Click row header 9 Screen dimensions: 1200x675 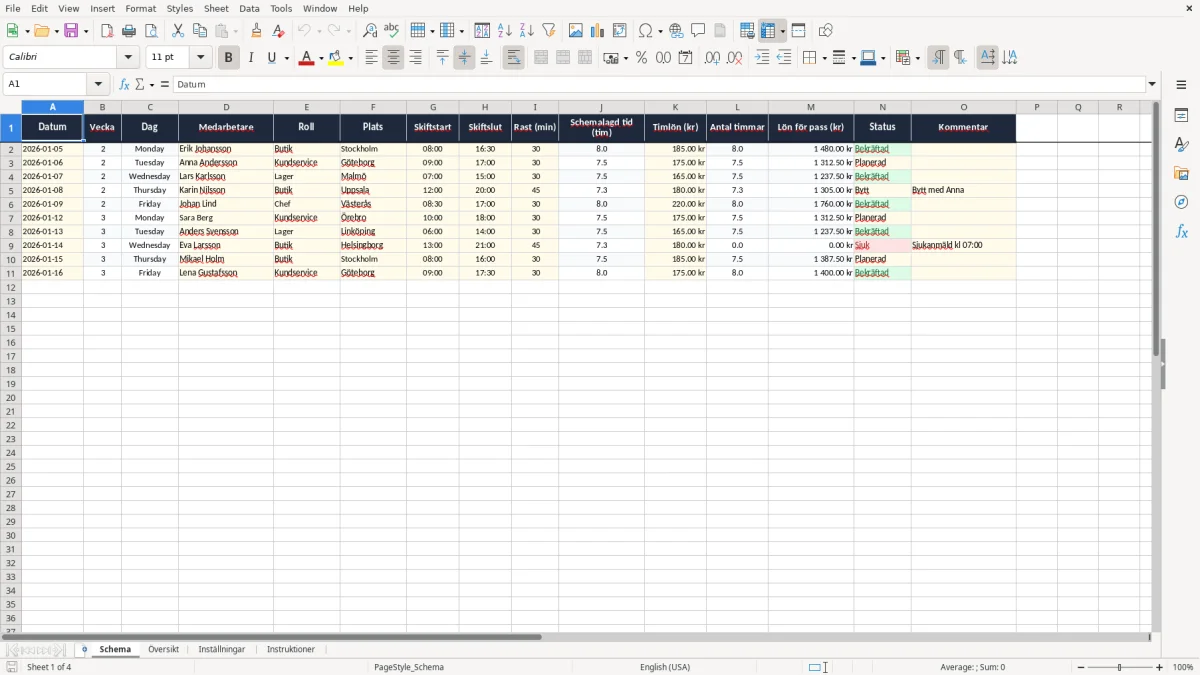11,245
